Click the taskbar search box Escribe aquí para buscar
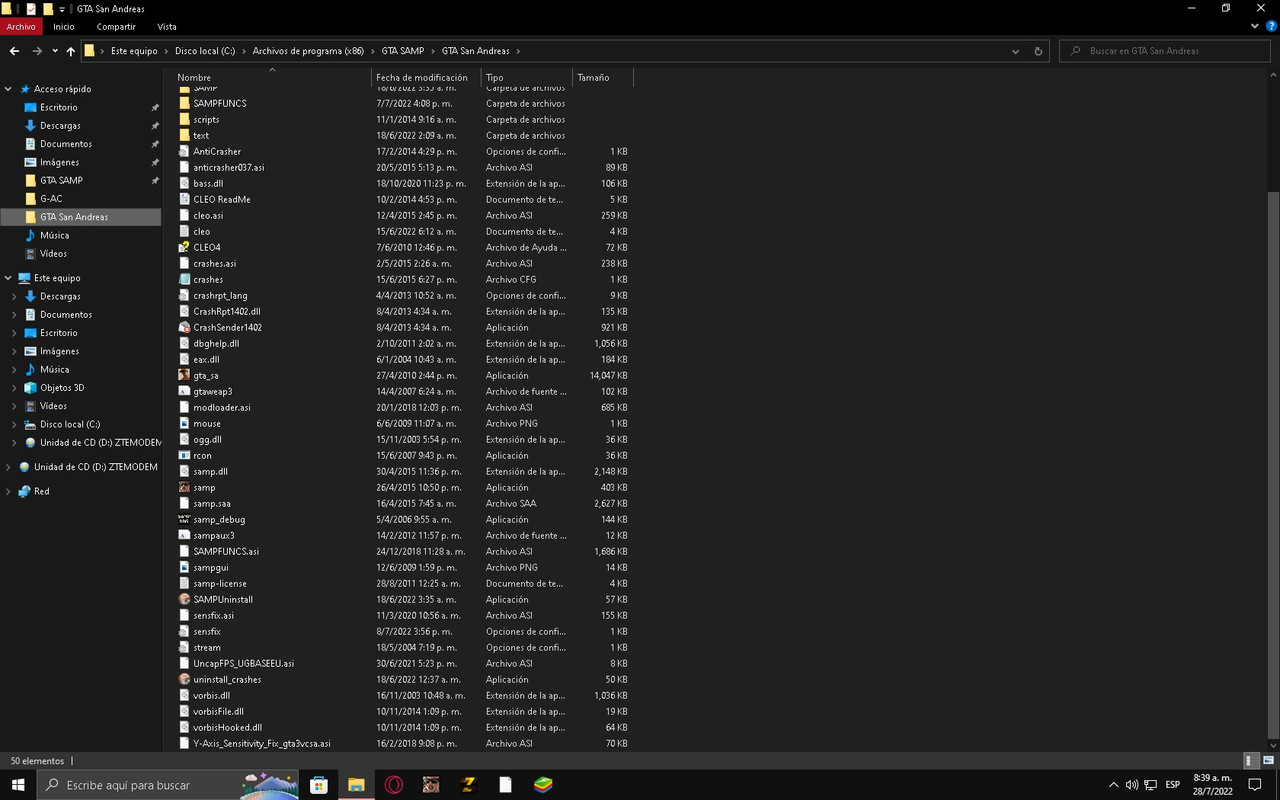This screenshot has width=1280, height=800. pyautogui.click(x=168, y=785)
